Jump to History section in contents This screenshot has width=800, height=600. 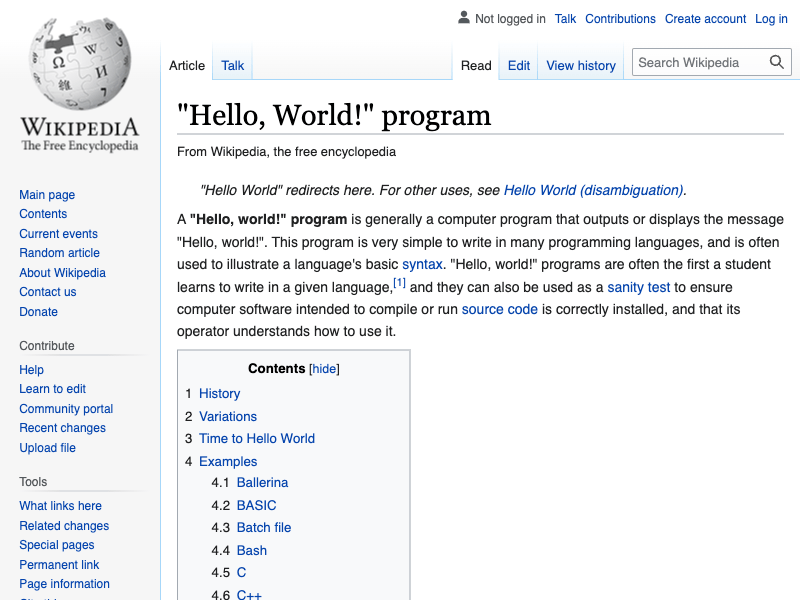point(219,394)
